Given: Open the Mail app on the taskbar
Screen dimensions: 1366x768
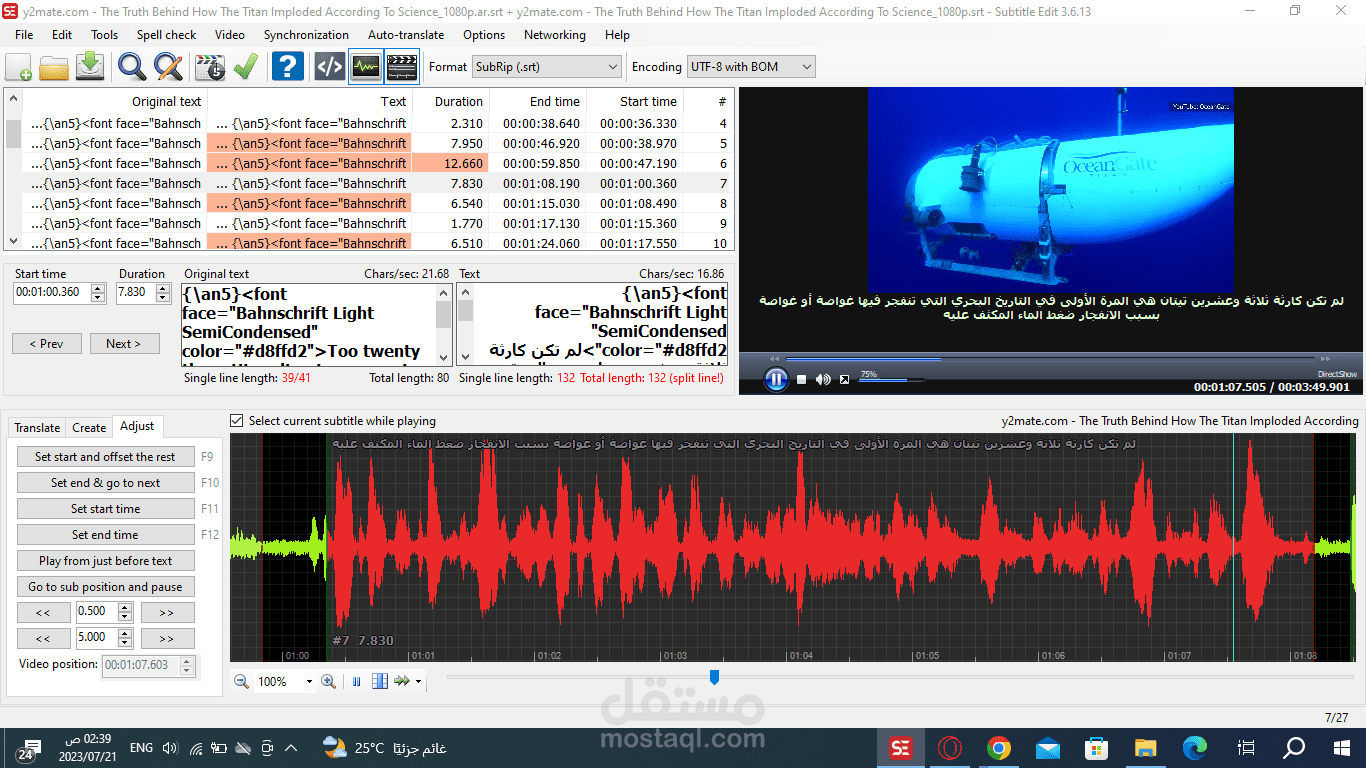Looking at the screenshot, I should pos(1048,747).
